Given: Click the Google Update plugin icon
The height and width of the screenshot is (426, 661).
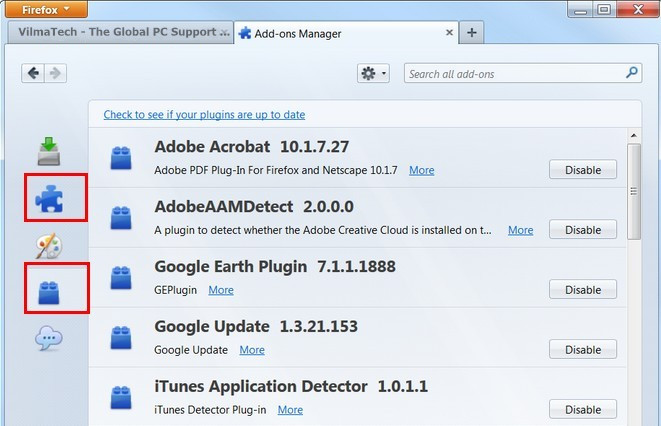Looking at the screenshot, I should [x=121, y=337].
